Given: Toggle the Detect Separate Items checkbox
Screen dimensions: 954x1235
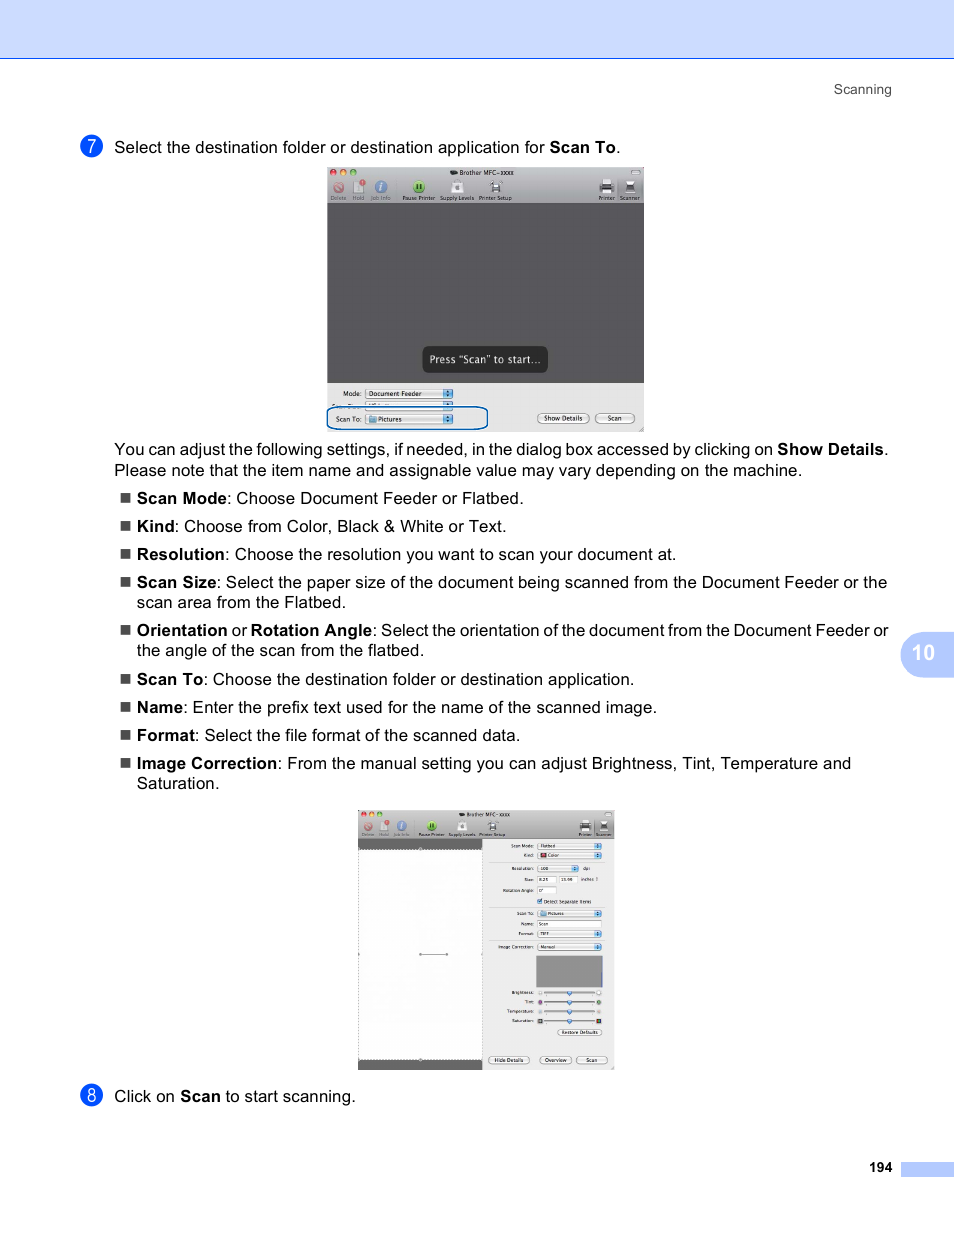Looking at the screenshot, I should point(540,901).
